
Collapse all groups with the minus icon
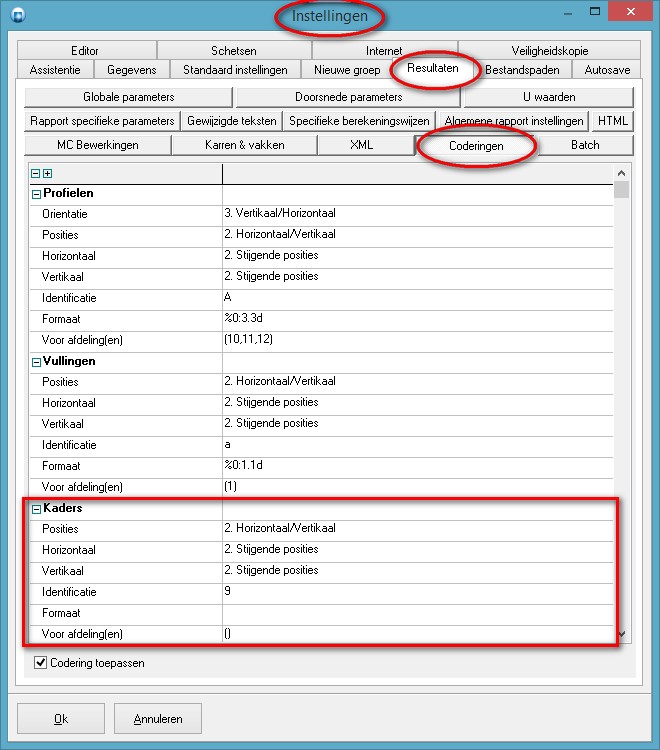35,174
